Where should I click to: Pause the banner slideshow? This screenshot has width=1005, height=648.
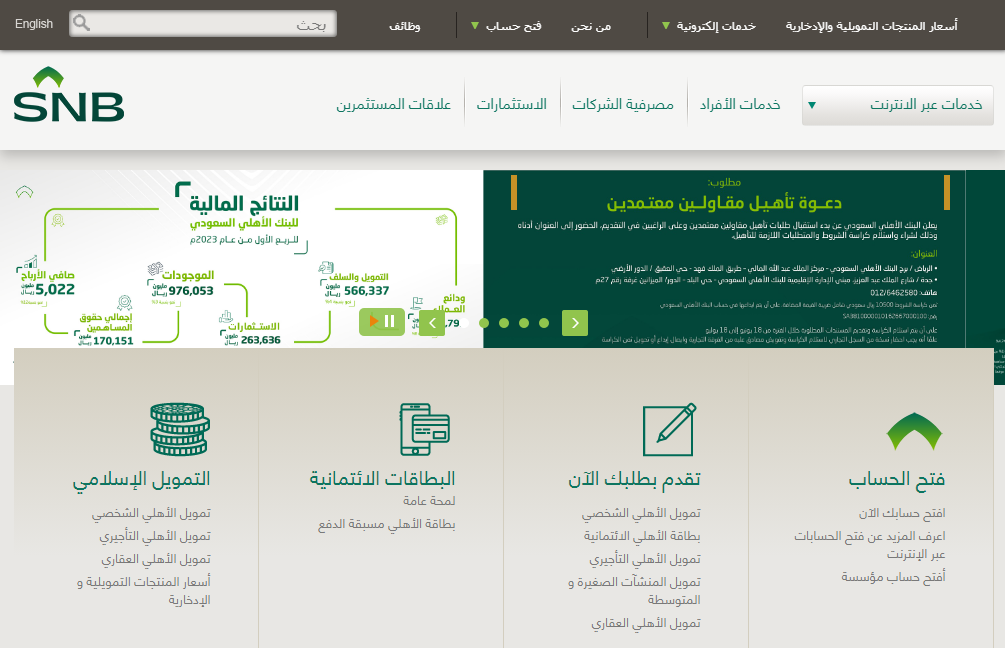(x=382, y=322)
